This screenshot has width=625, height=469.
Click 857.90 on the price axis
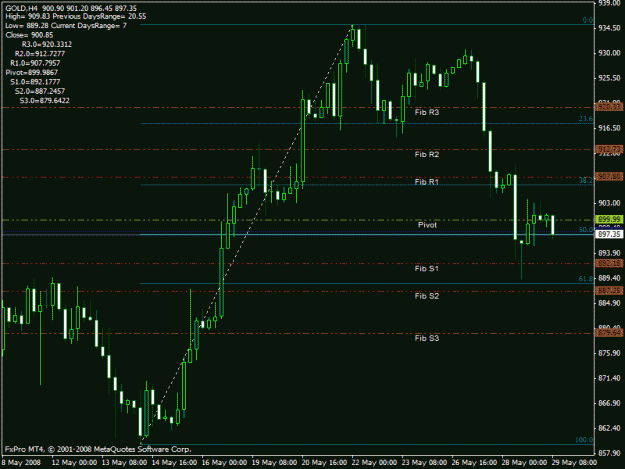click(x=609, y=453)
